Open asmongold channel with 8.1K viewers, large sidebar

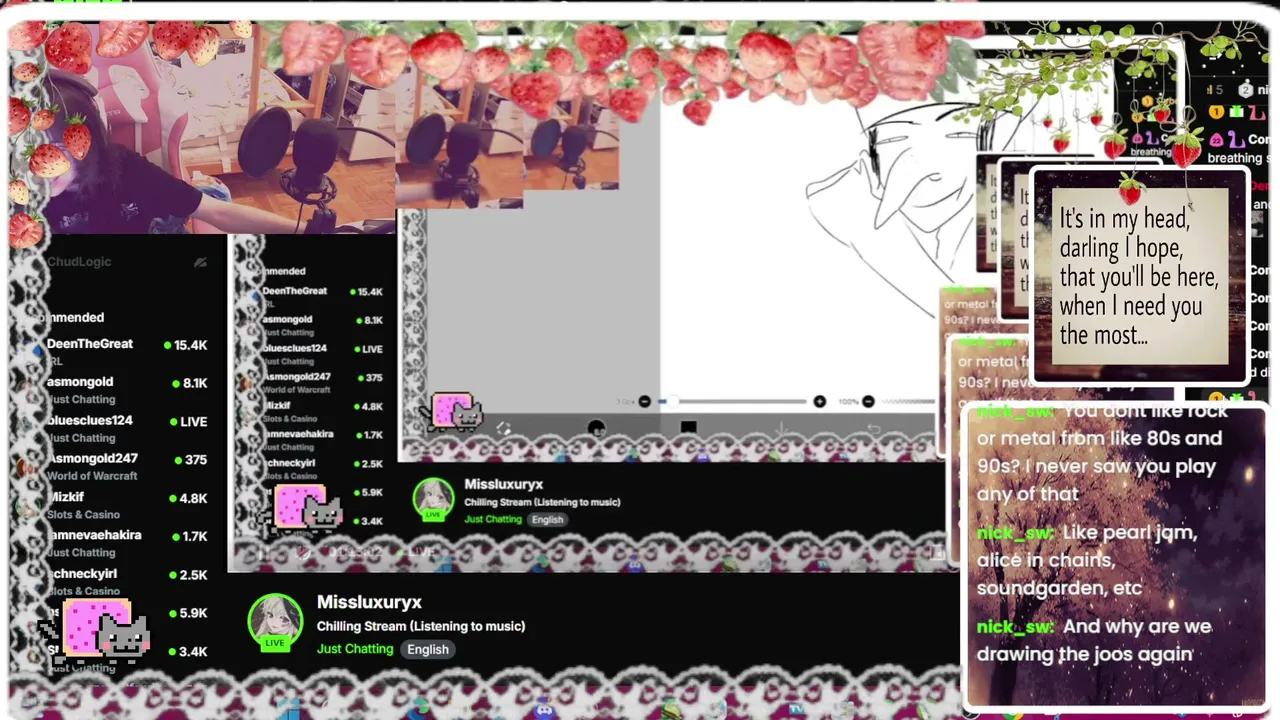click(x=80, y=382)
